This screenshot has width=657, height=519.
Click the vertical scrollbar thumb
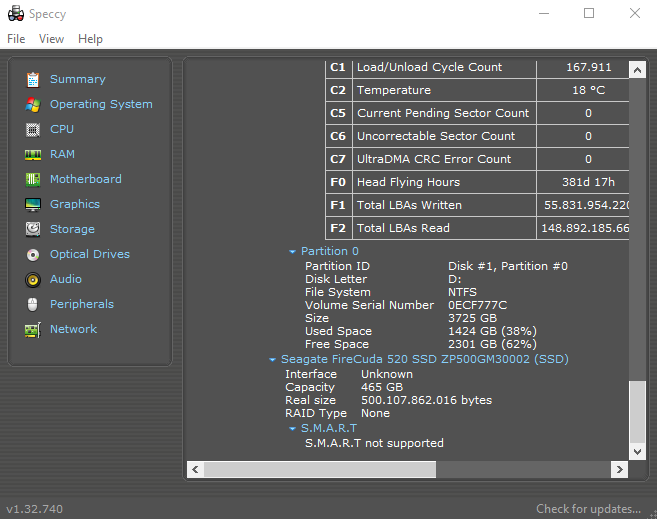pos(637,411)
